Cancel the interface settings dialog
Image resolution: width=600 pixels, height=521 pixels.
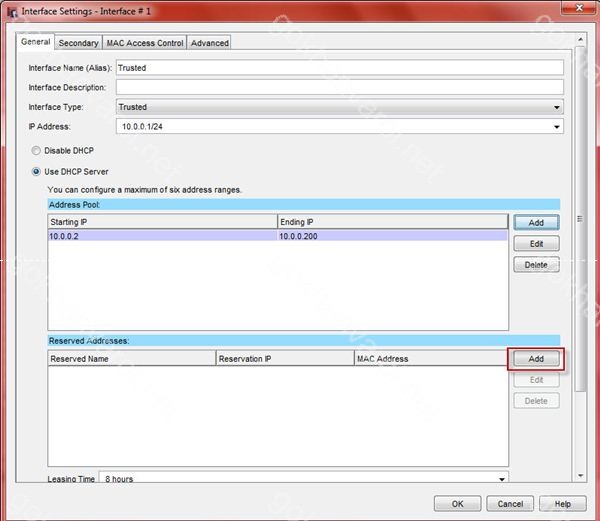510,503
